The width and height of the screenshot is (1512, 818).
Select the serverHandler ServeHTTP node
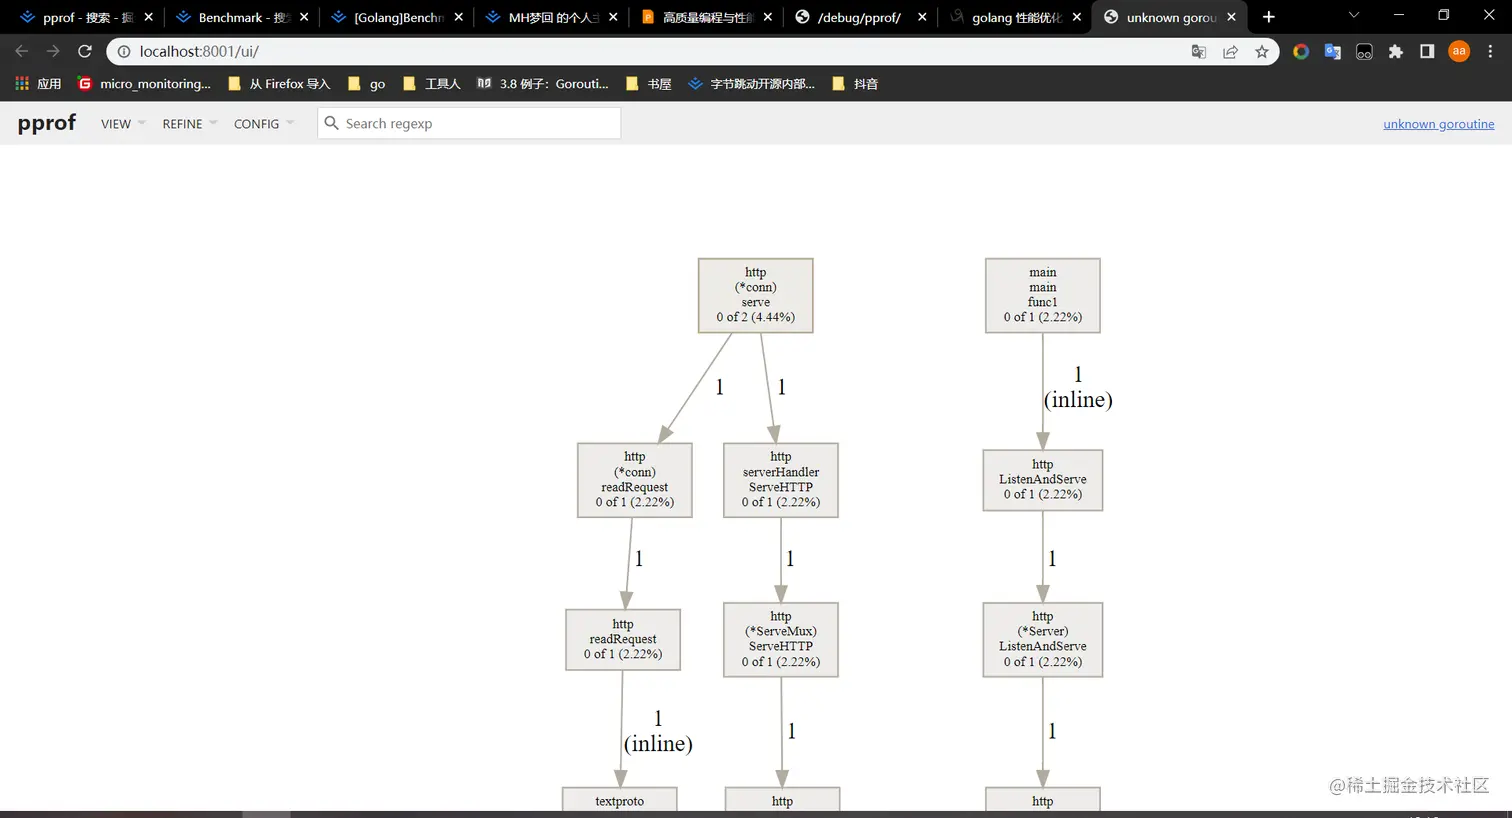[x=780, y=480]
